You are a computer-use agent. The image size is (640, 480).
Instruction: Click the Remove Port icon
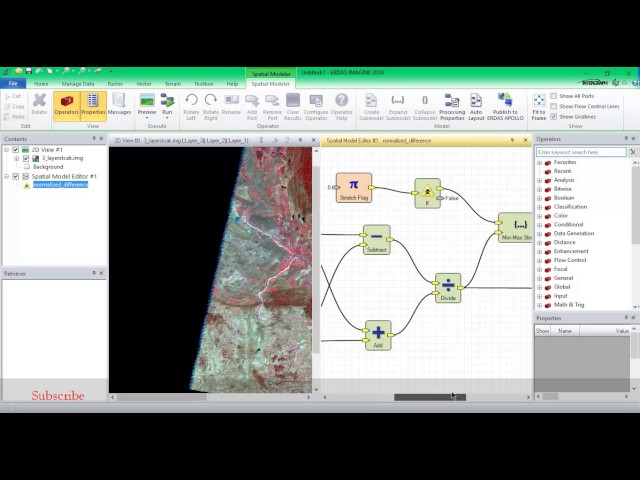[x=272, y=106]
